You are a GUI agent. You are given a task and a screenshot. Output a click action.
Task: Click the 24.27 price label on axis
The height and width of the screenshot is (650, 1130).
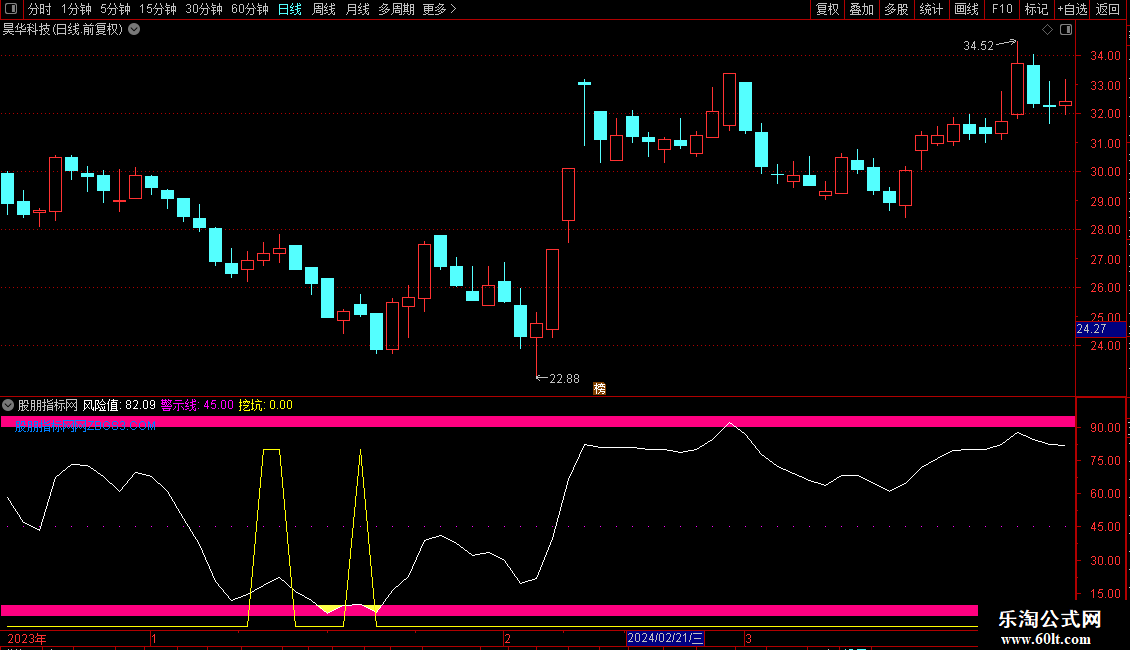point(1100,329)
